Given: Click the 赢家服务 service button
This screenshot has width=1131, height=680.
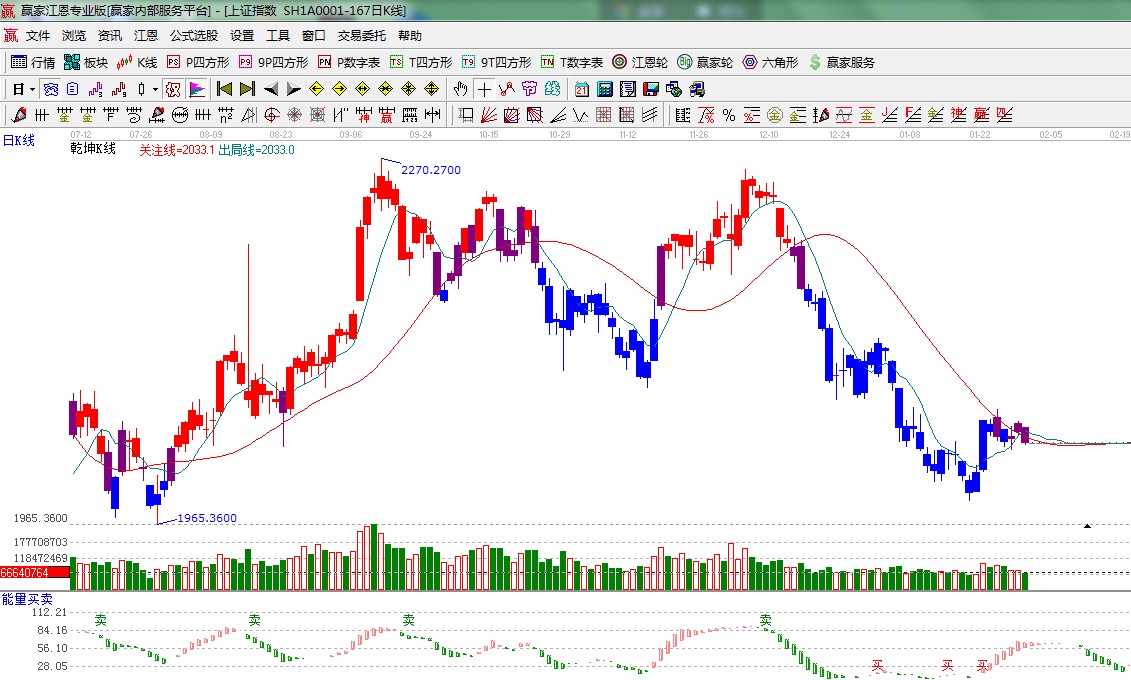Looking at the screenshot, I should 841,62.
